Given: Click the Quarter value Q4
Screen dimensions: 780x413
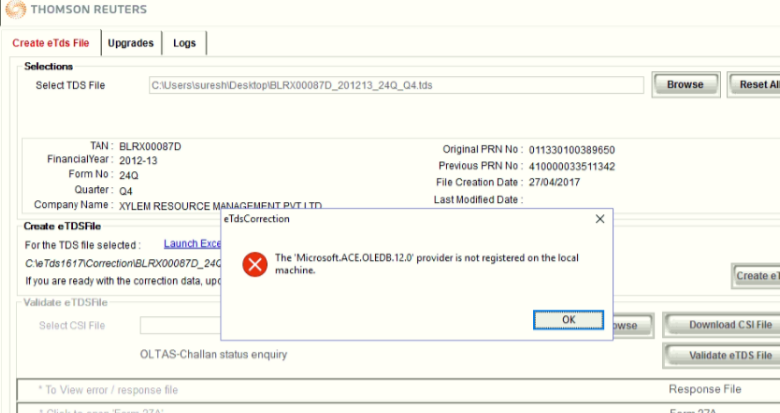Looking at the screenshot, I should [x=126, y=191].
